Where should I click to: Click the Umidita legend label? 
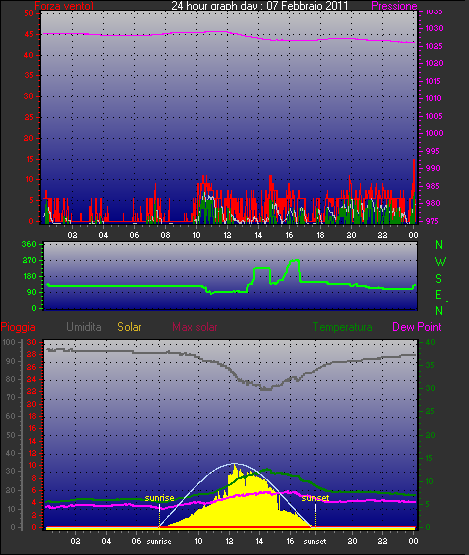click(84, 327)
